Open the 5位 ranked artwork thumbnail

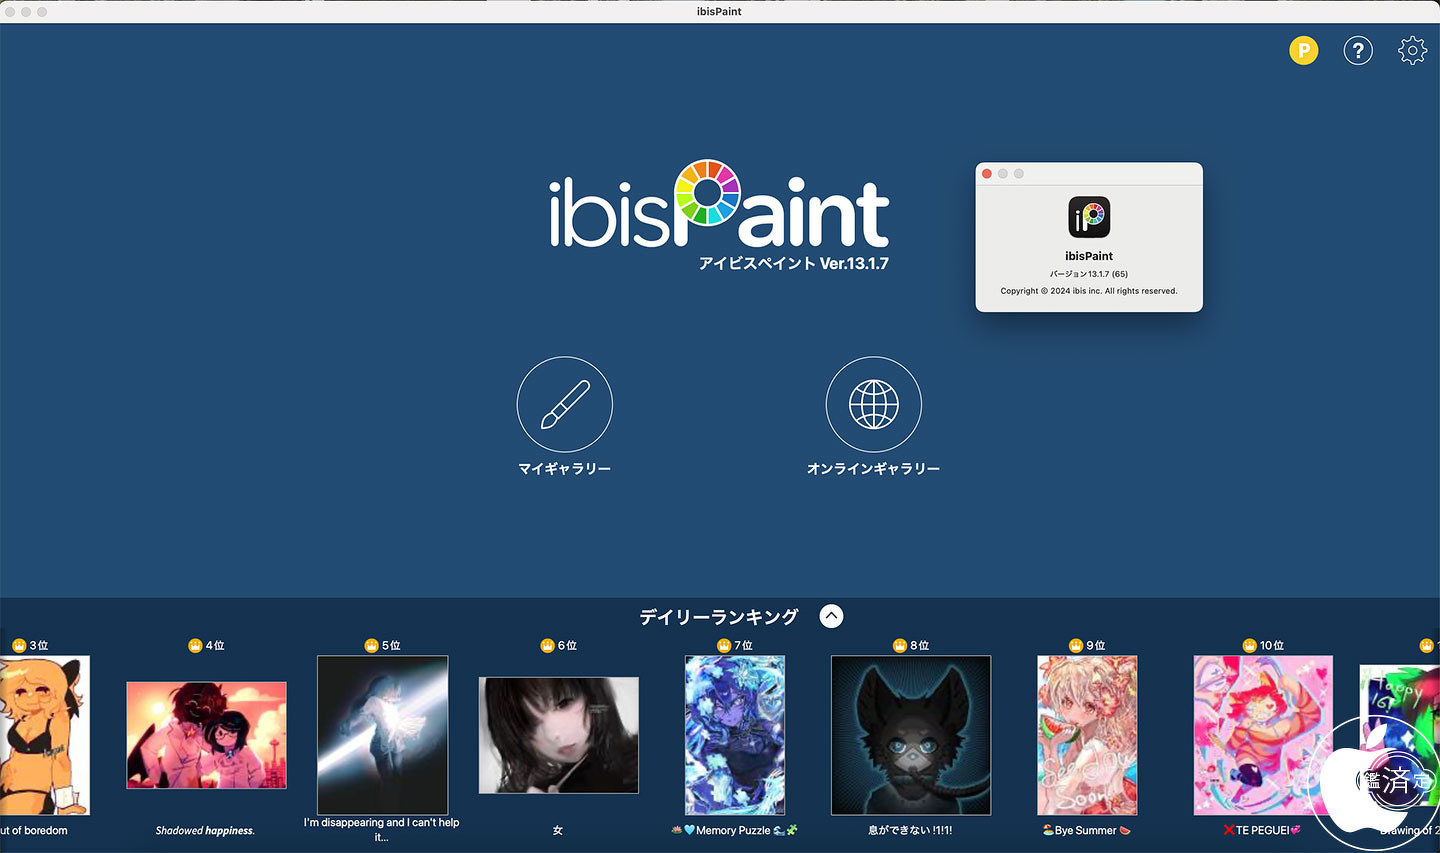382,735
